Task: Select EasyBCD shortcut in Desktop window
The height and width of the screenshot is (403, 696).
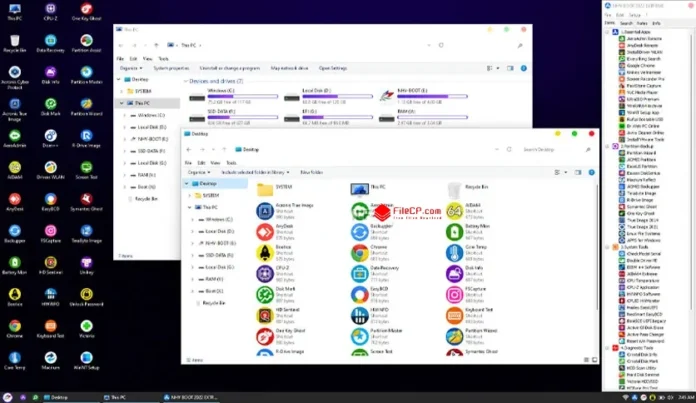Action: click(x=369, y=294)
